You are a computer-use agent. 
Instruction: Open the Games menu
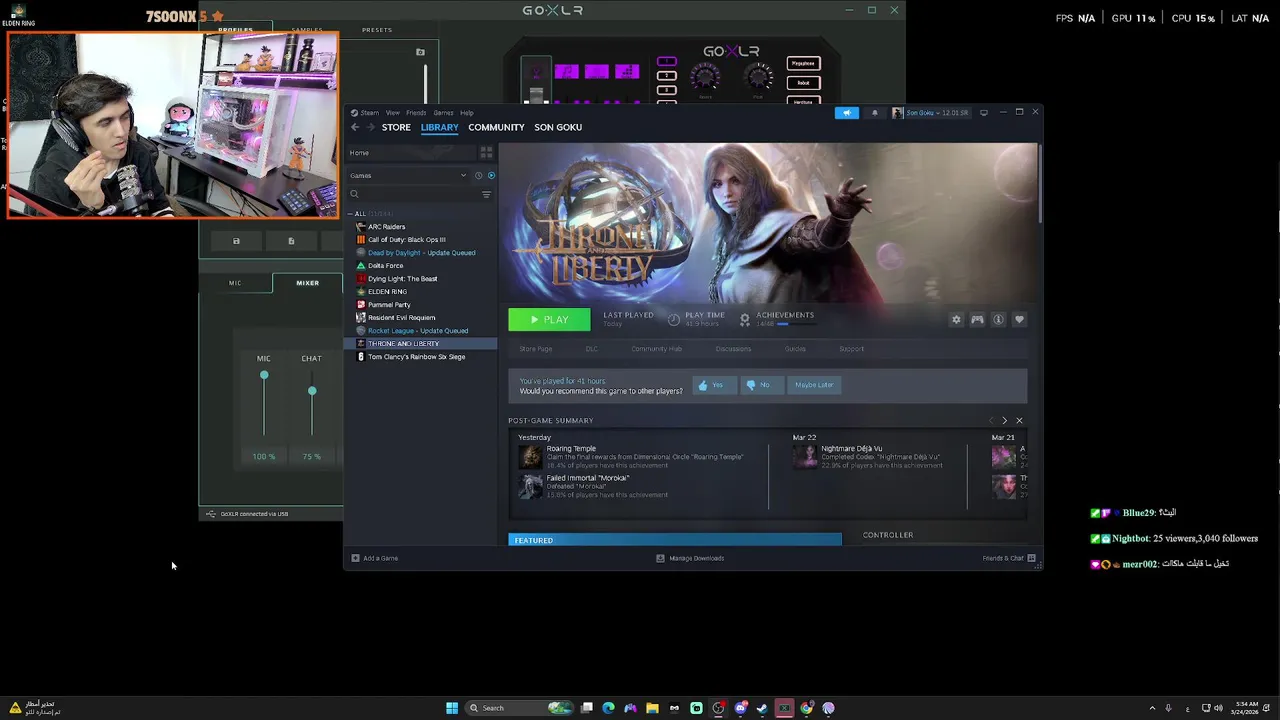(443, 113)
